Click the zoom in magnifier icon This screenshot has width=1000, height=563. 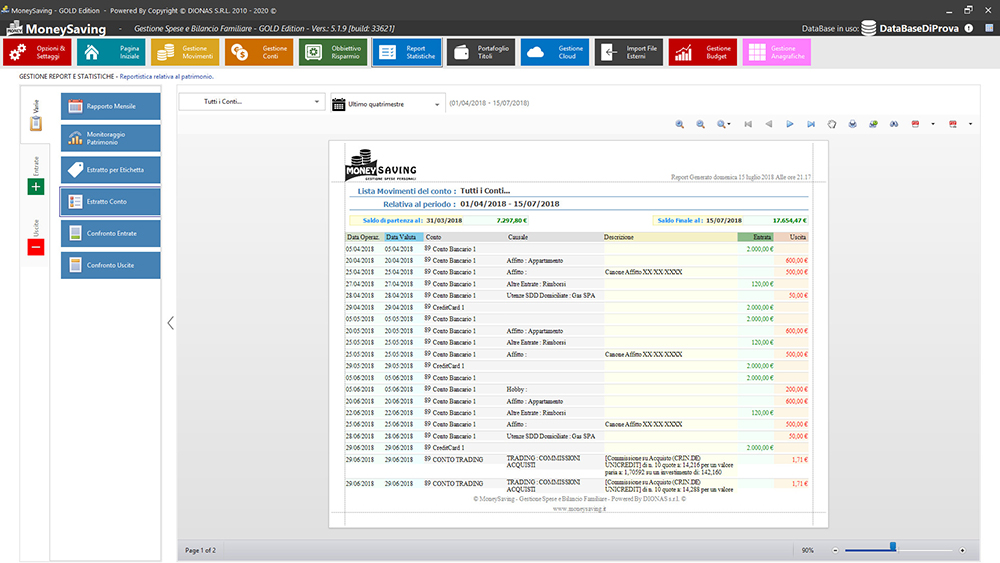(x=680, y=124)
